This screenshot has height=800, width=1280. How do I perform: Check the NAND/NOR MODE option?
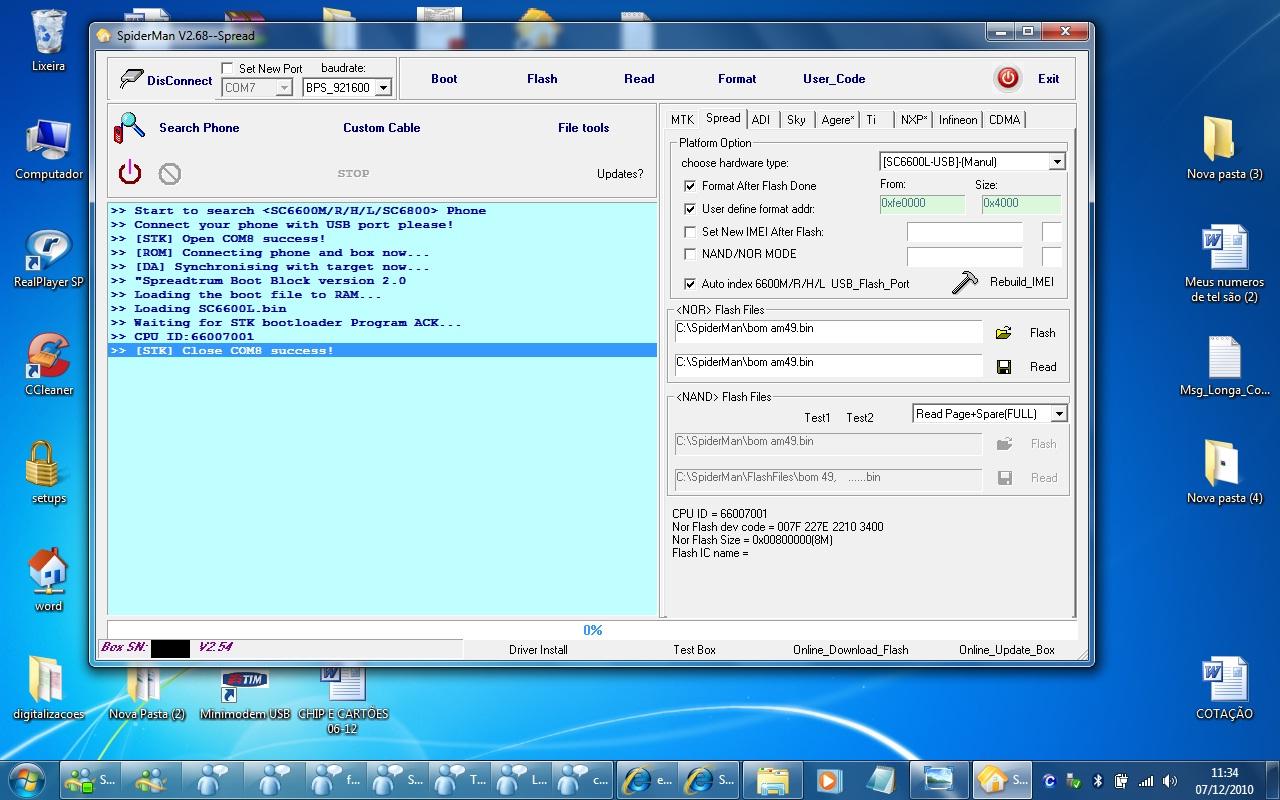pyautogui.click(x=690, y=254)
